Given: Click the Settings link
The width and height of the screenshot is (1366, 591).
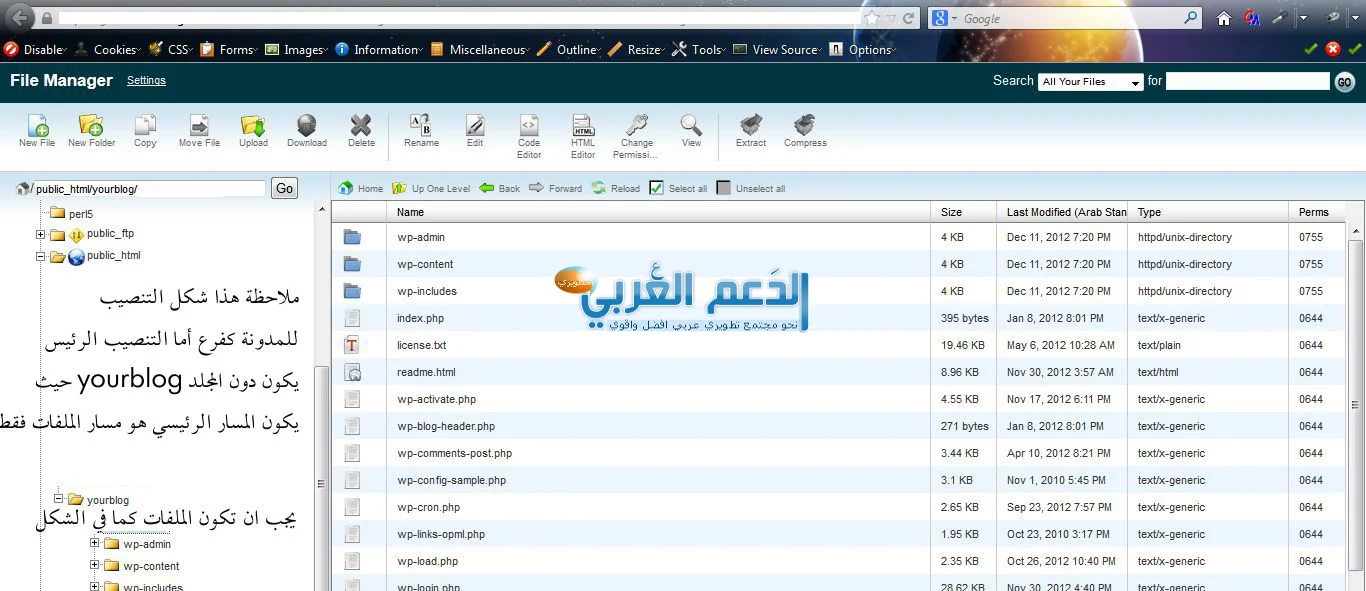Looking at the screenshot, I should click(x=146, y=81).
